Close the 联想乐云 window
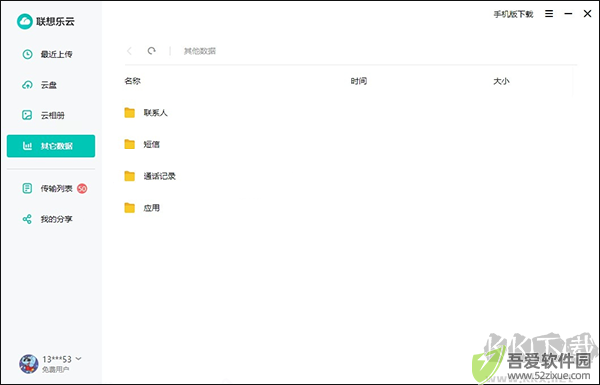This screenshot has width=600, height=385. tap(587, 14)
